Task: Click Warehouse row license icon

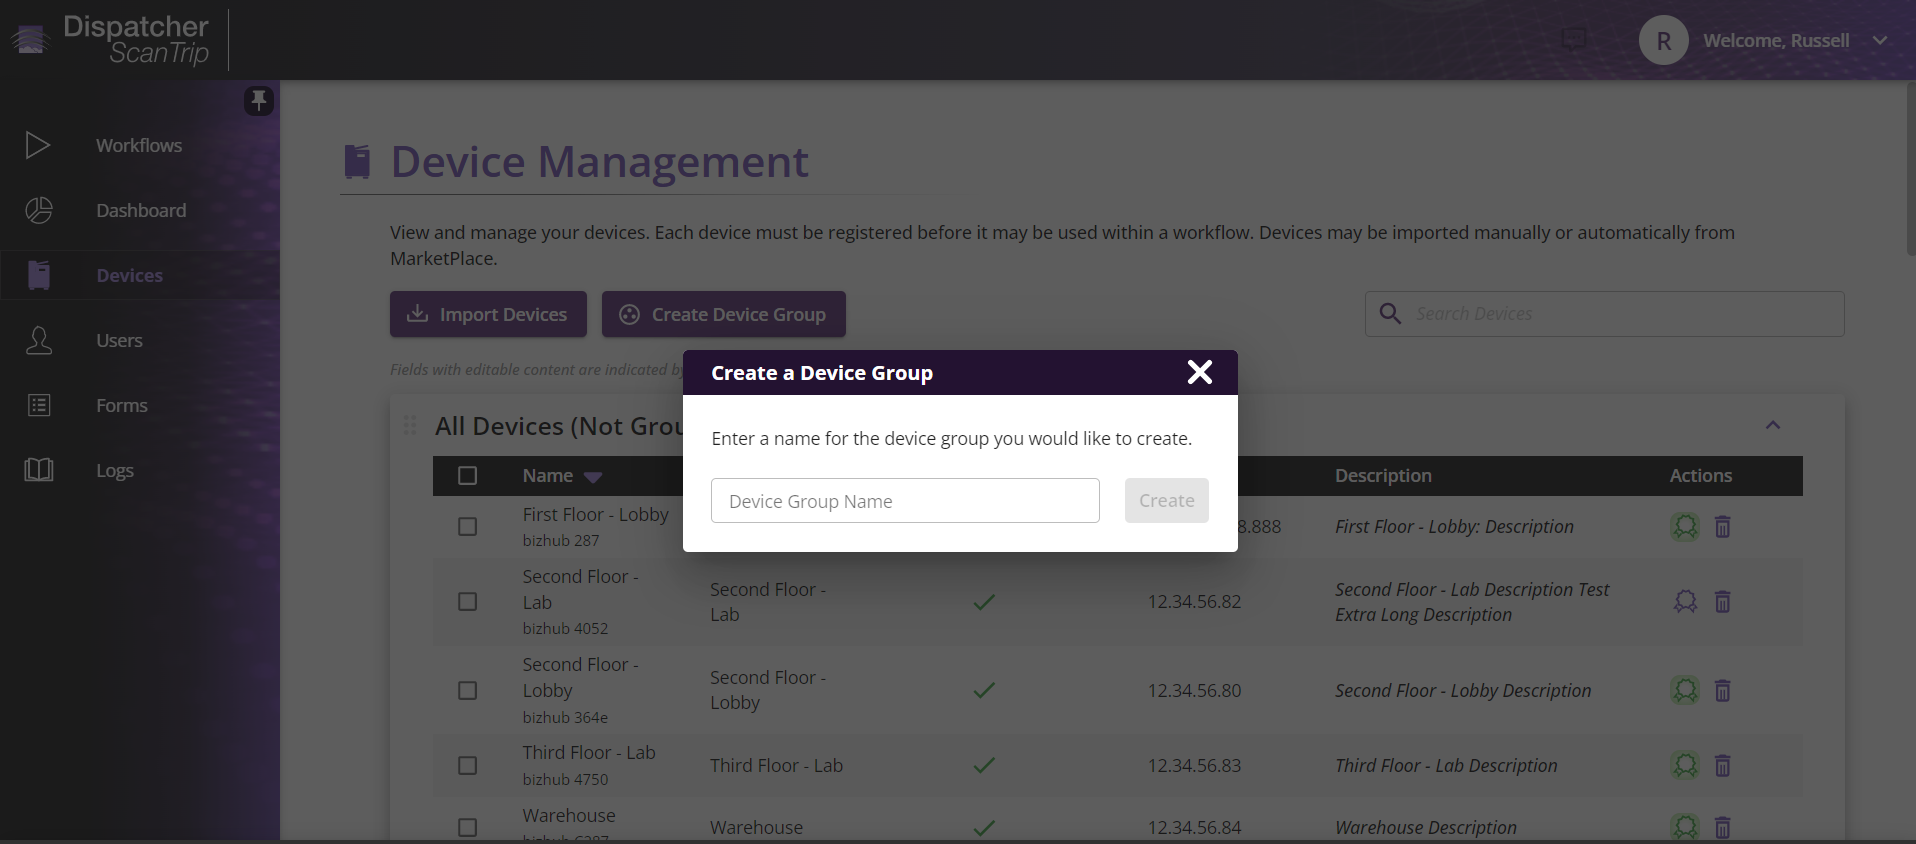Action: point(1685,827)
